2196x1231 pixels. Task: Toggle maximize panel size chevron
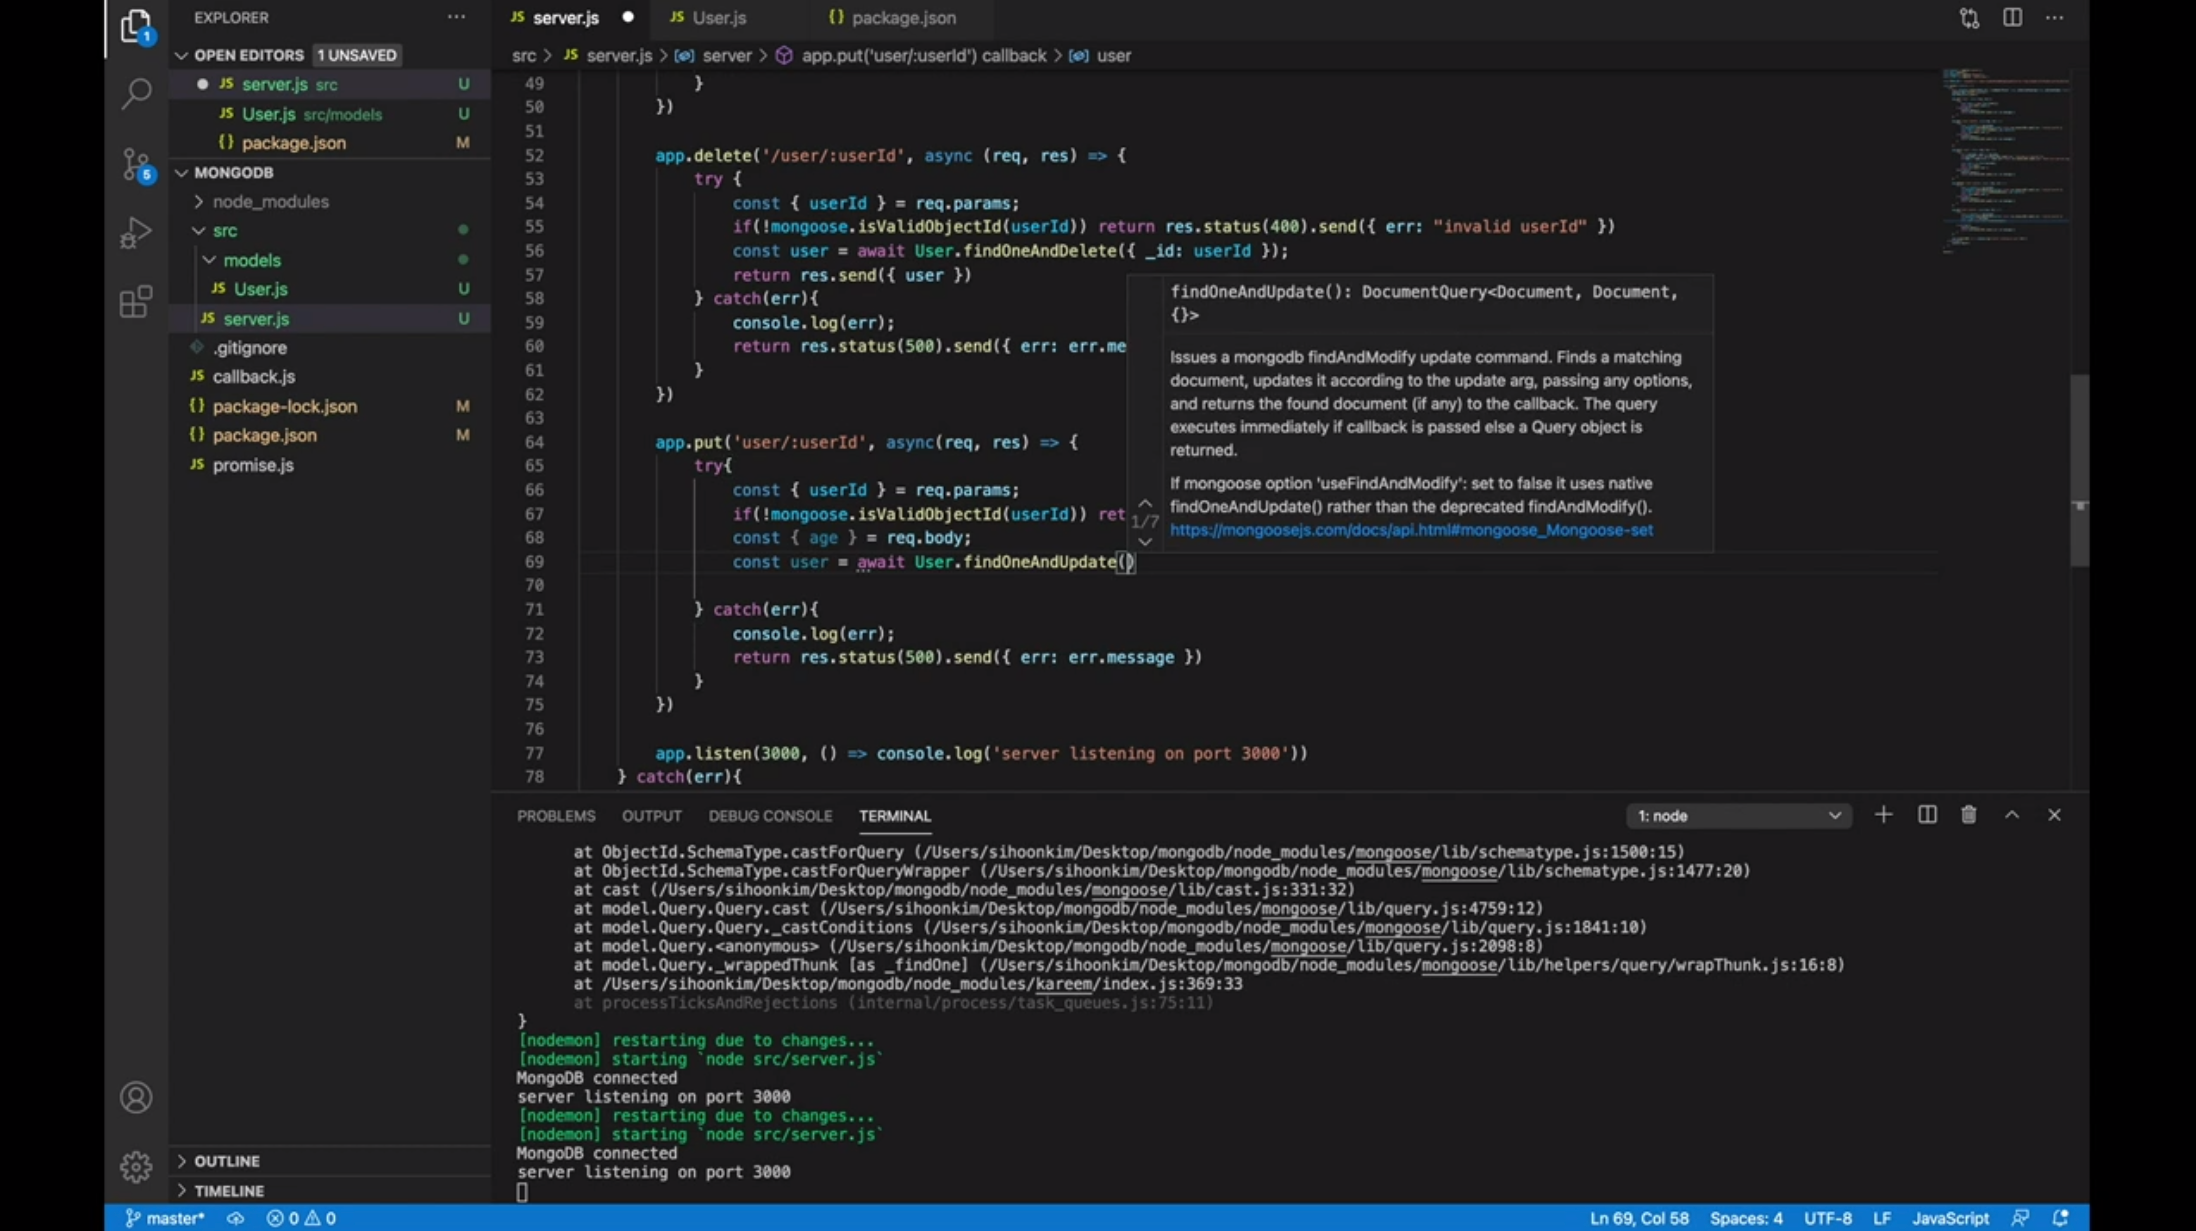2012,815
